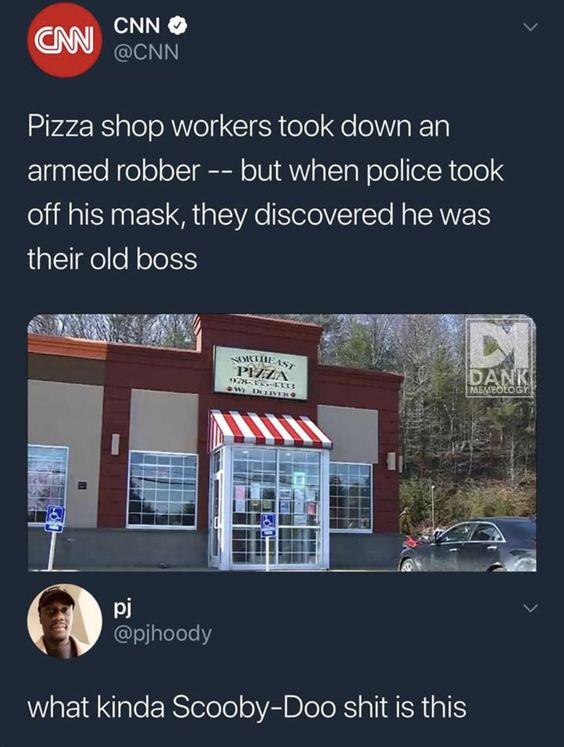The image size is (564, 747).
Task: Select the CNN tweet text about robber
Action: [x=265, y=193]
